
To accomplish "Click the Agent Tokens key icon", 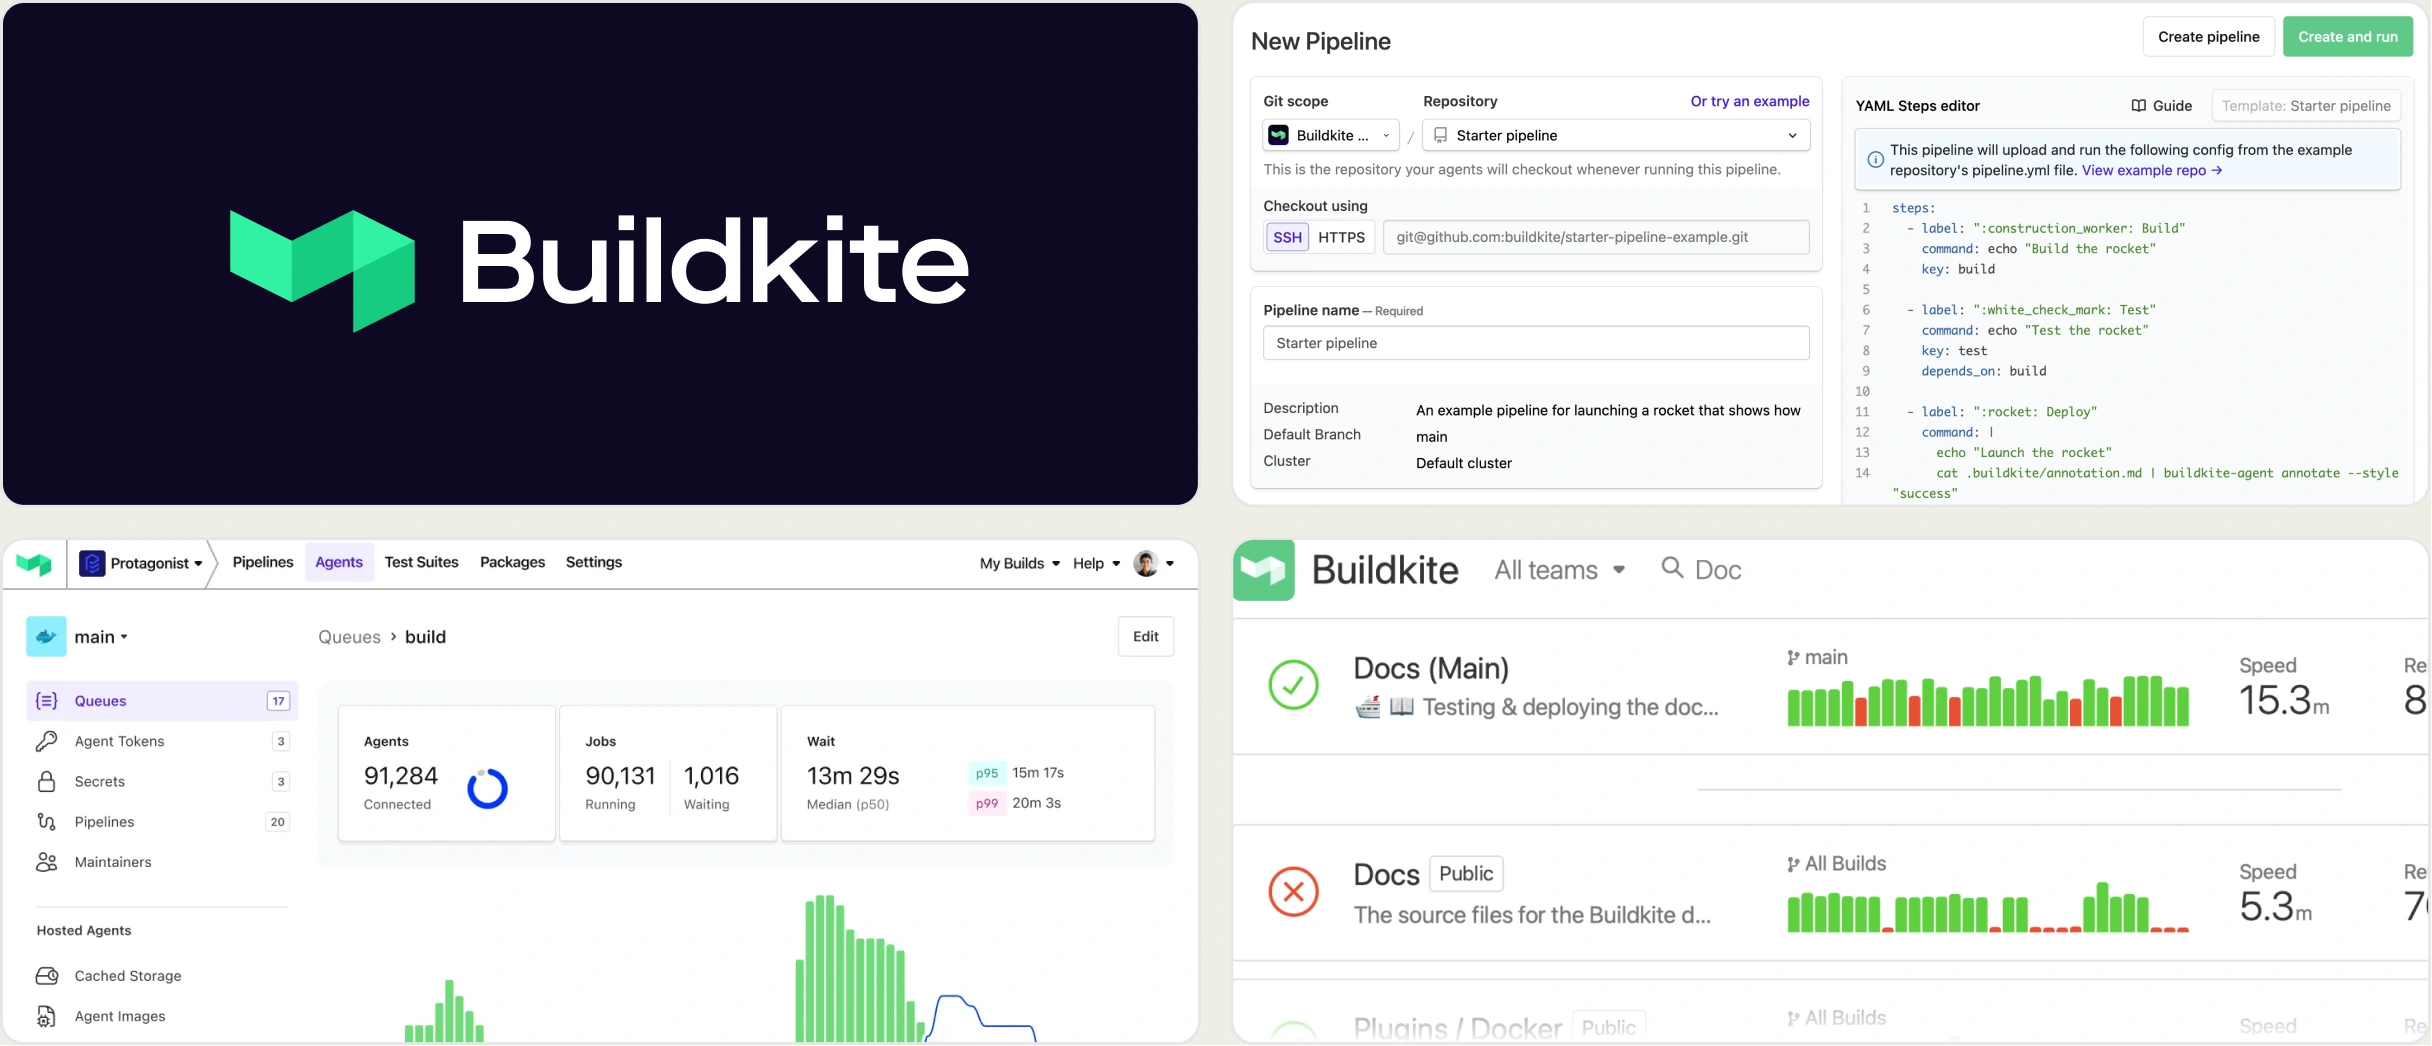I will (47, 741).
